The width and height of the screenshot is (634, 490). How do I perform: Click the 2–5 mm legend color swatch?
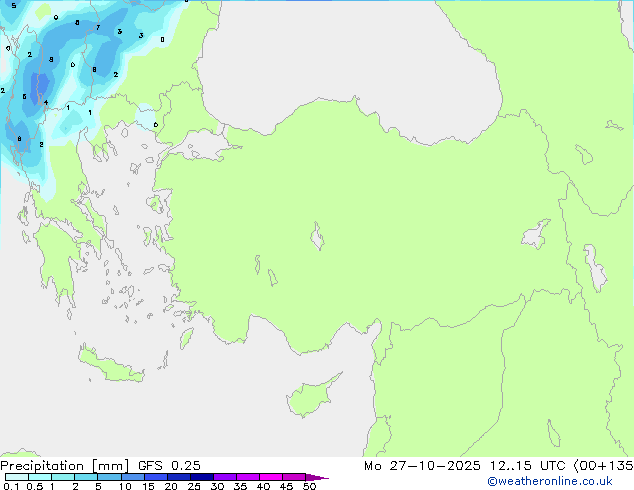(86, 477)
